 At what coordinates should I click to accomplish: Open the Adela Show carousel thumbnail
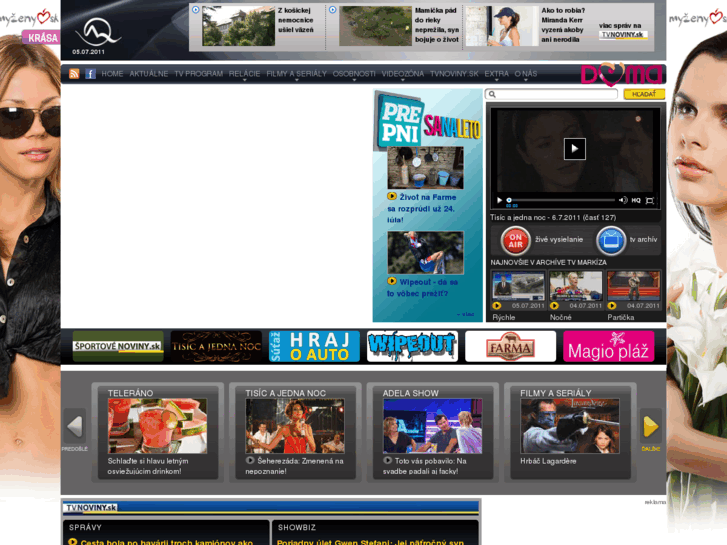tap(432, 426)
